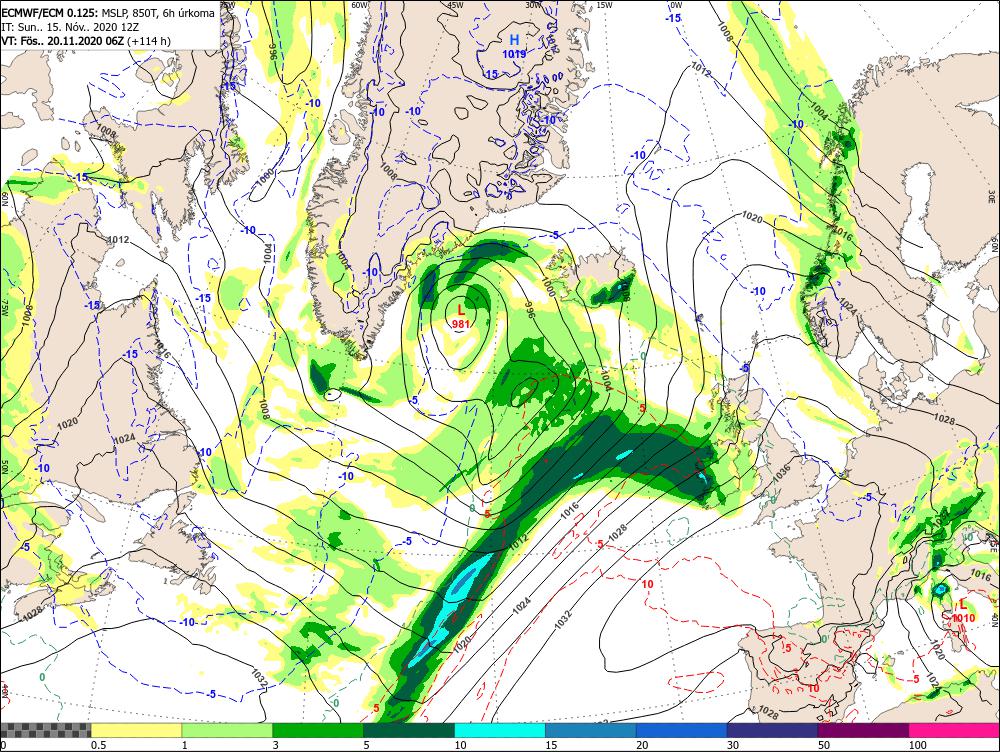This screenshot has height=752, width=1000.
Task: Click the pink 100+ legend swatch
Action: pos(954,730)
